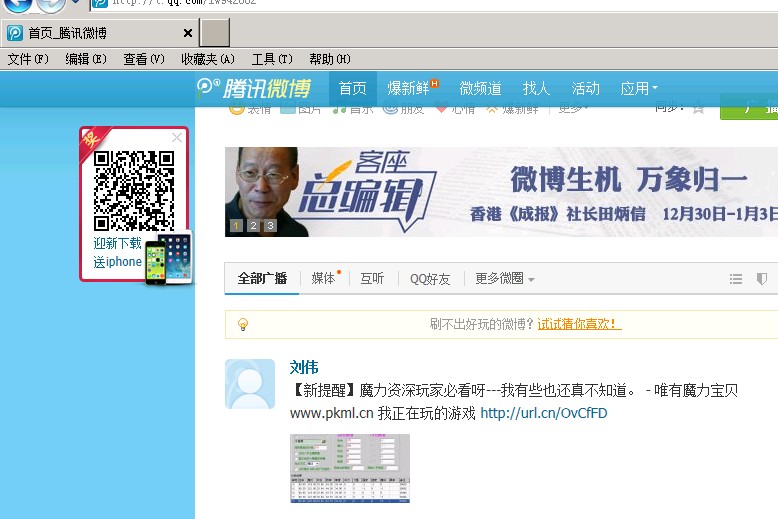Open the 收藏夹(A) favorites menu
This screenshot has height=519, width=778.
coord(208,59)
